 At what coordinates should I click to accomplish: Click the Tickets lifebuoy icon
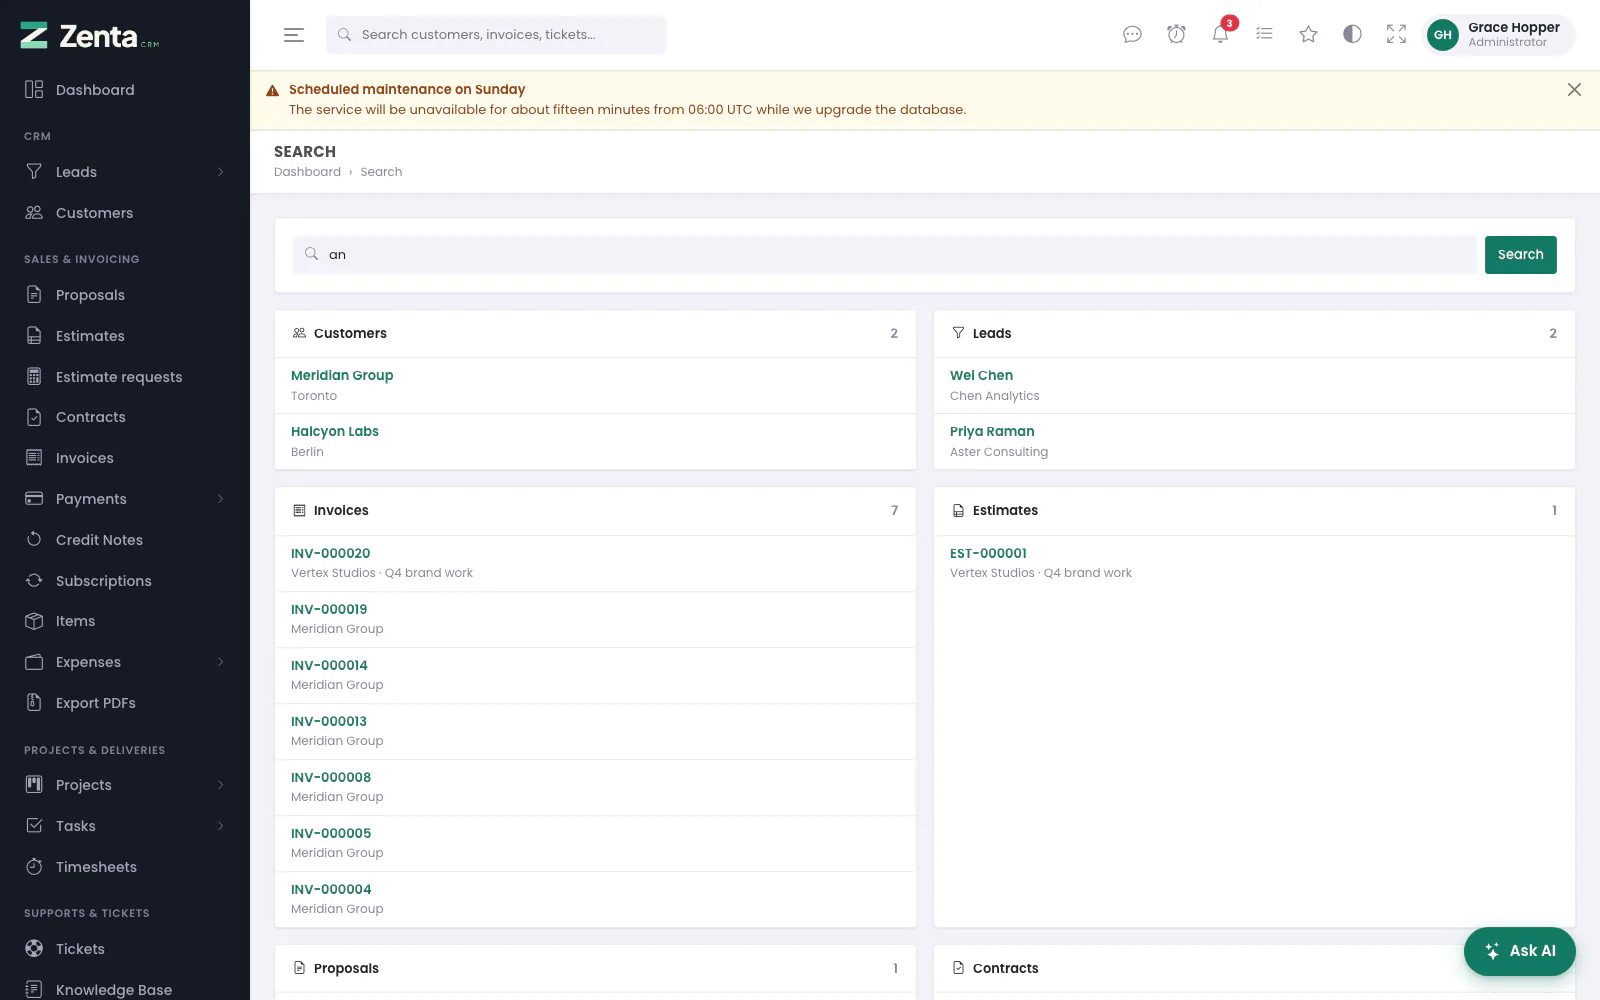tap(34, 949)
